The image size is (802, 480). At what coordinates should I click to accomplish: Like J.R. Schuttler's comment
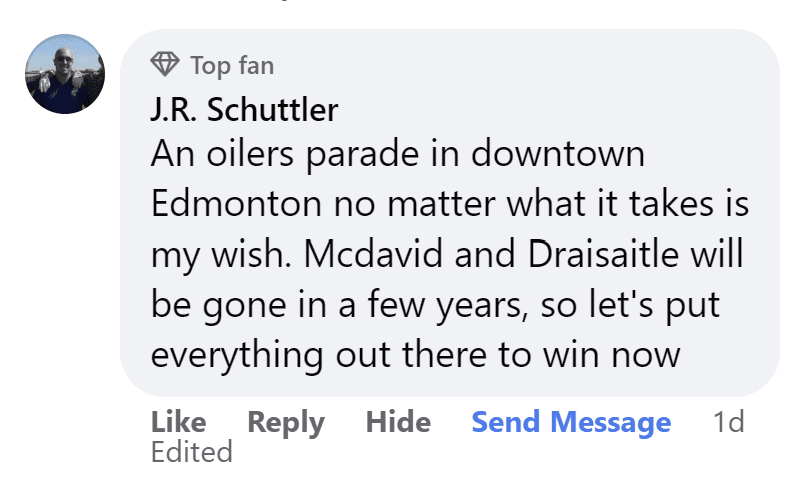pos(179,423)
